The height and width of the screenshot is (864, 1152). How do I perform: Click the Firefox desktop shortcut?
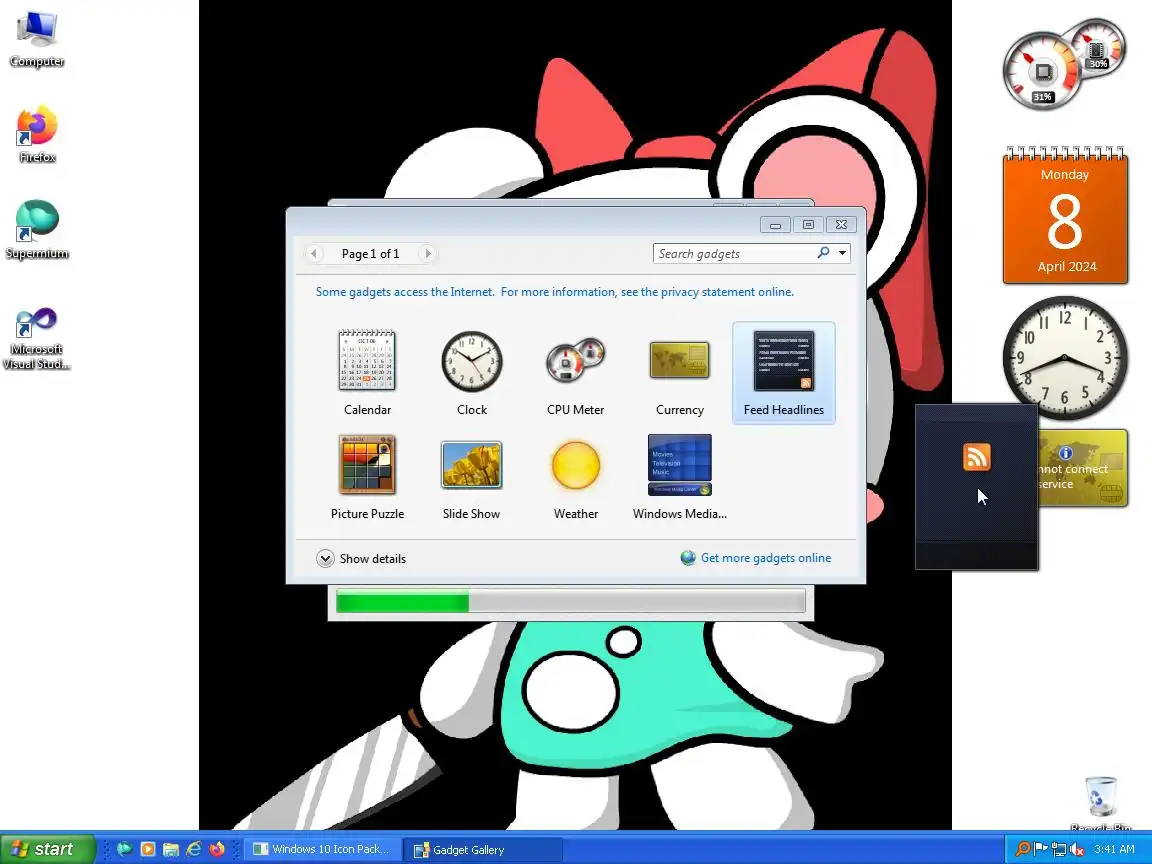tap(37, 134)
